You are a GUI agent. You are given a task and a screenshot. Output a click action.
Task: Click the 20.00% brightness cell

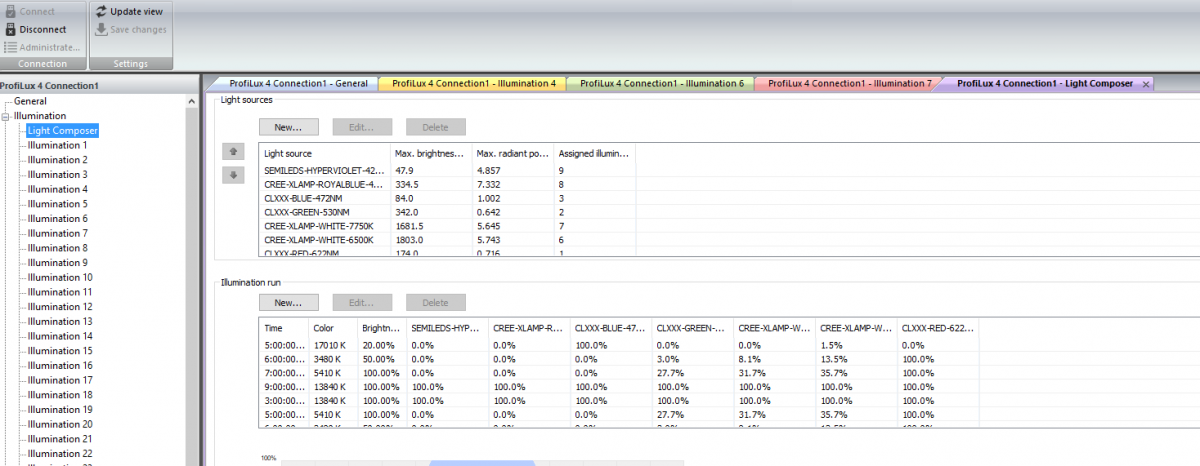377,344
